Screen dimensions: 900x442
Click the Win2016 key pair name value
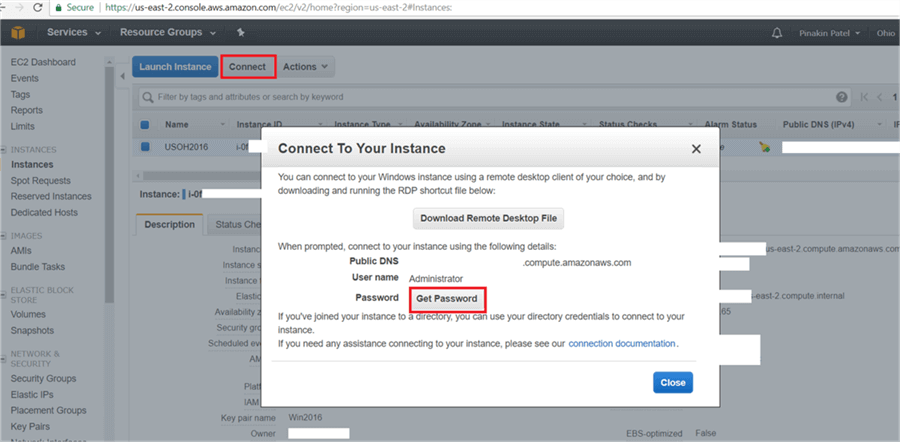click(x=305, y=417)
